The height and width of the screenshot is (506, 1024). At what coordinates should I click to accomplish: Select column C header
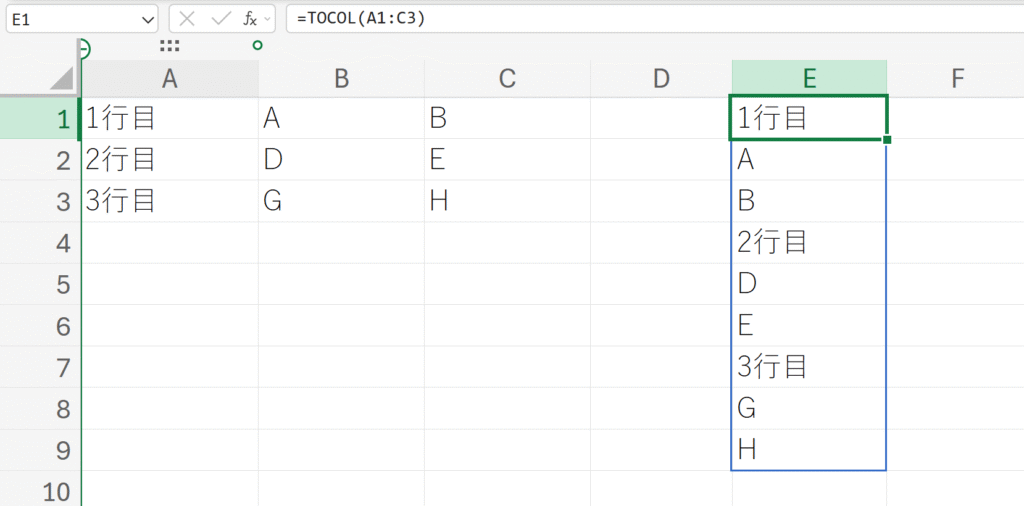coord(507,79)
